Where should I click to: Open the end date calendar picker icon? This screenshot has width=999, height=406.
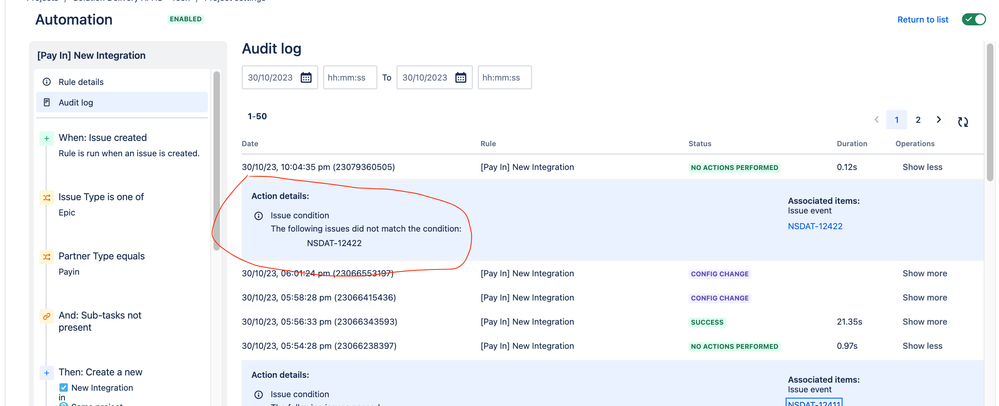click(461, 78)
